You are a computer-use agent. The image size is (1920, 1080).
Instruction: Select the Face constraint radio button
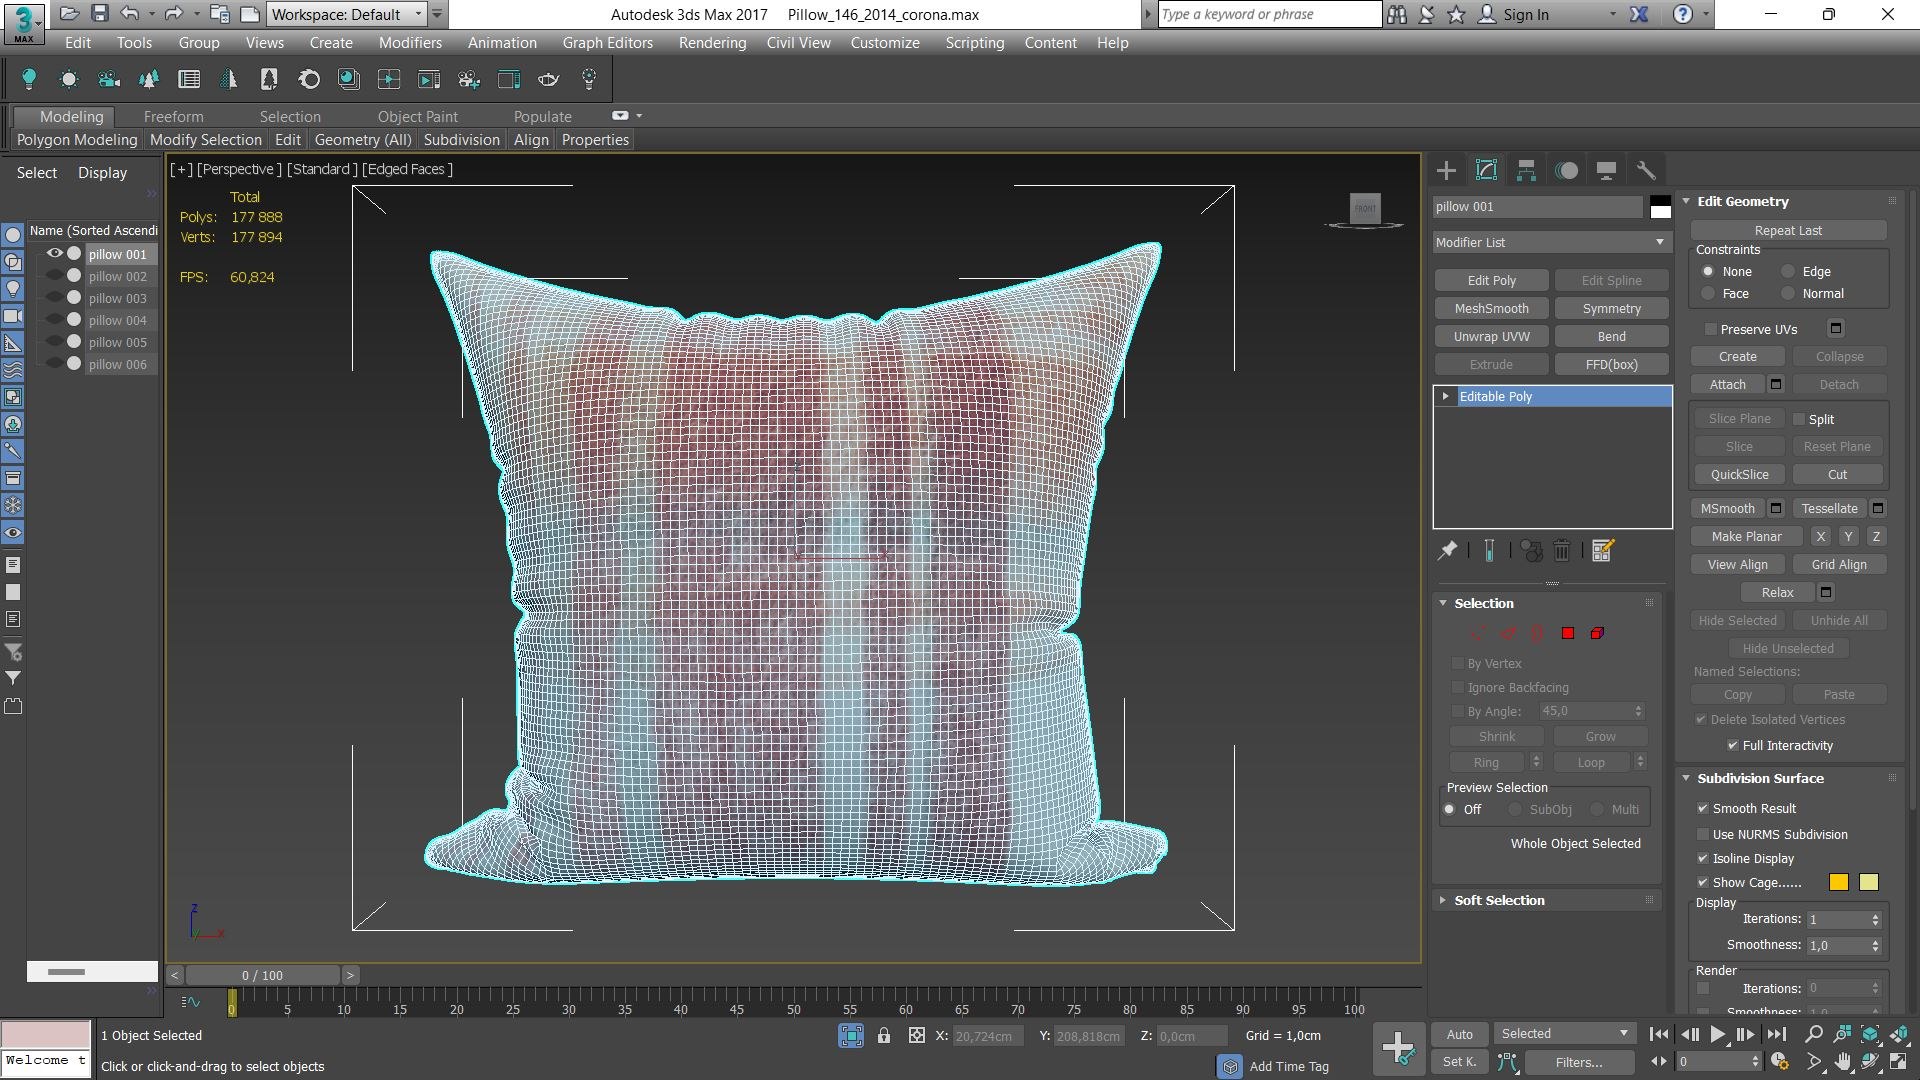pyautogui.click(x=1708, y=294)
